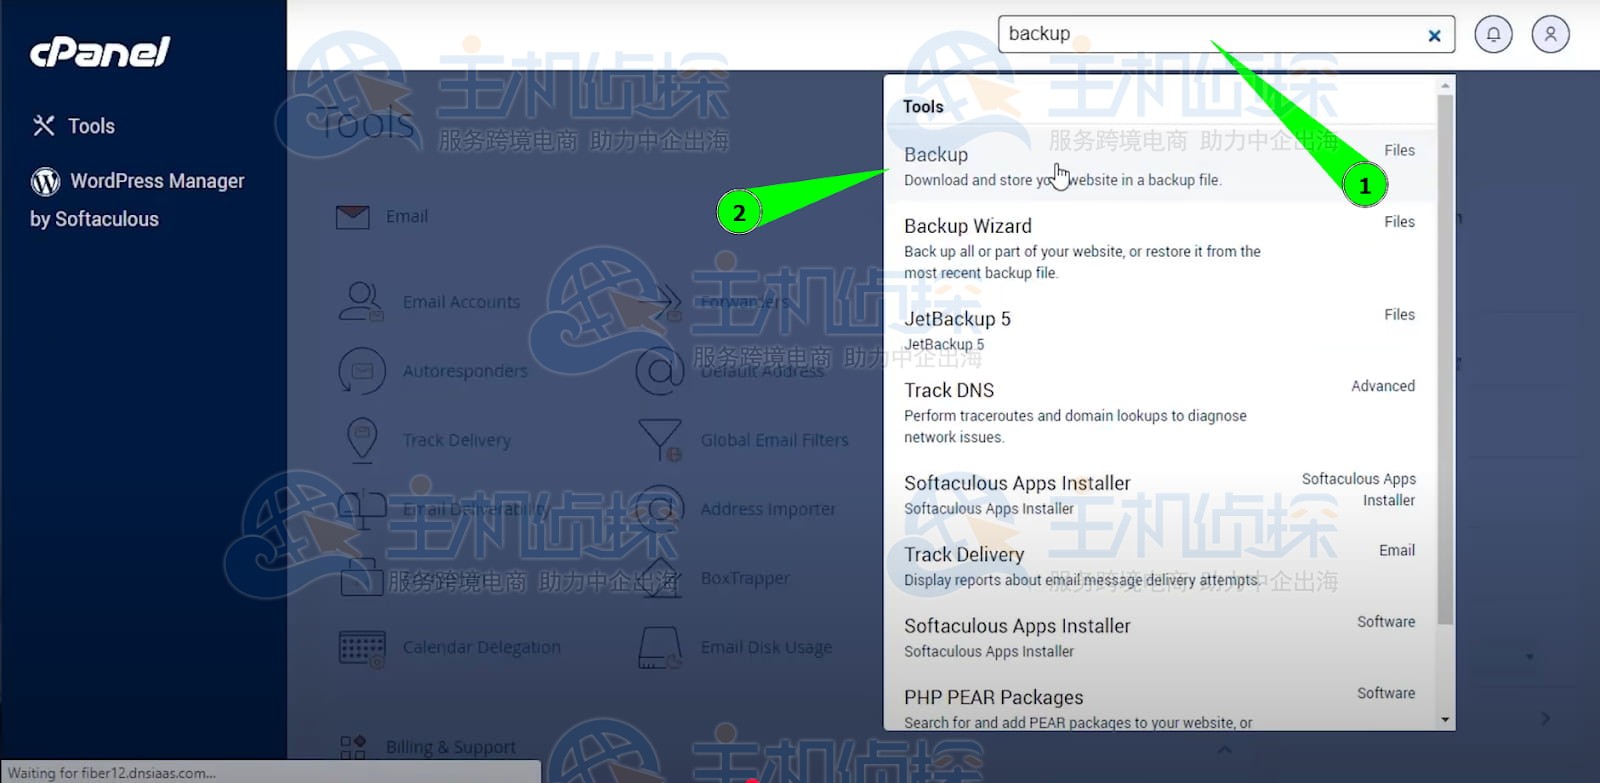Click the Track Delivery pin icon
The image size is (1600, 783).
(362, 440)
